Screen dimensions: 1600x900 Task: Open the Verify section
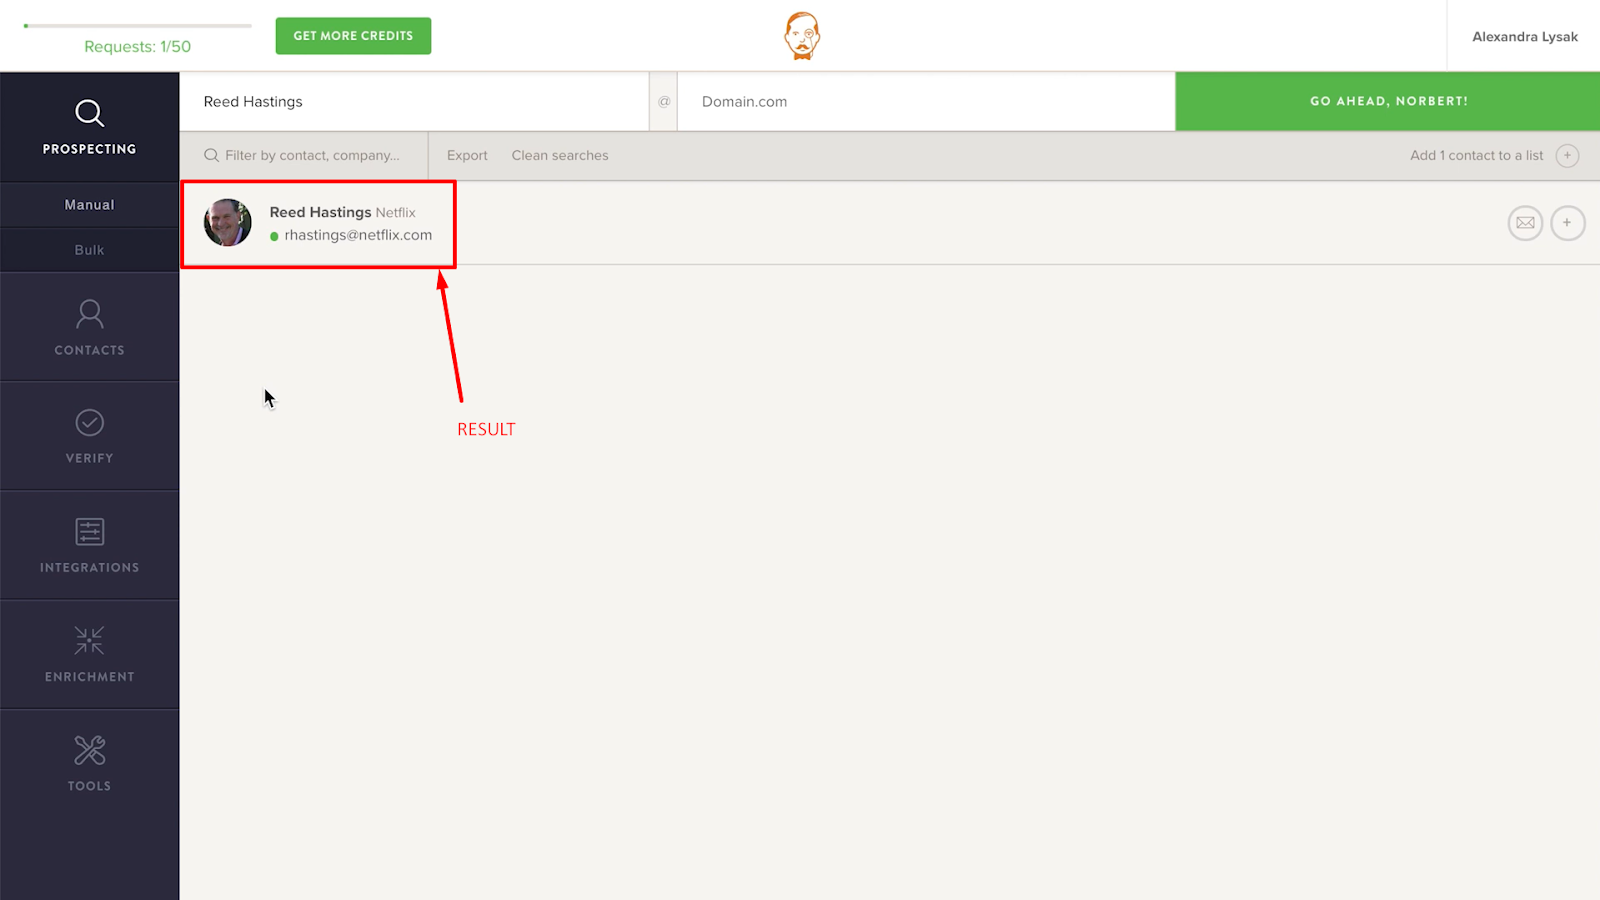pyautogui.click(x=89, y=436)
